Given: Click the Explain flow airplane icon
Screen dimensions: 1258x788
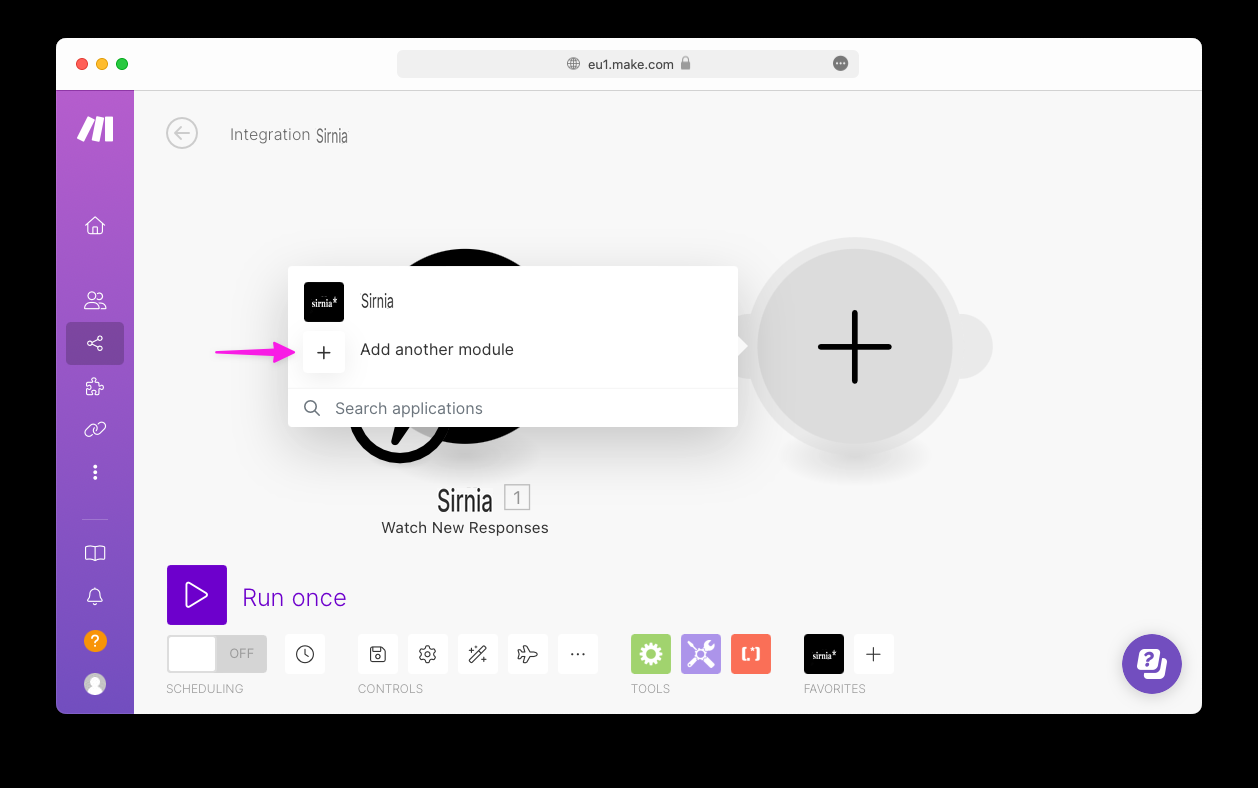Looking at the screenshot, I should tap(528, 654).
